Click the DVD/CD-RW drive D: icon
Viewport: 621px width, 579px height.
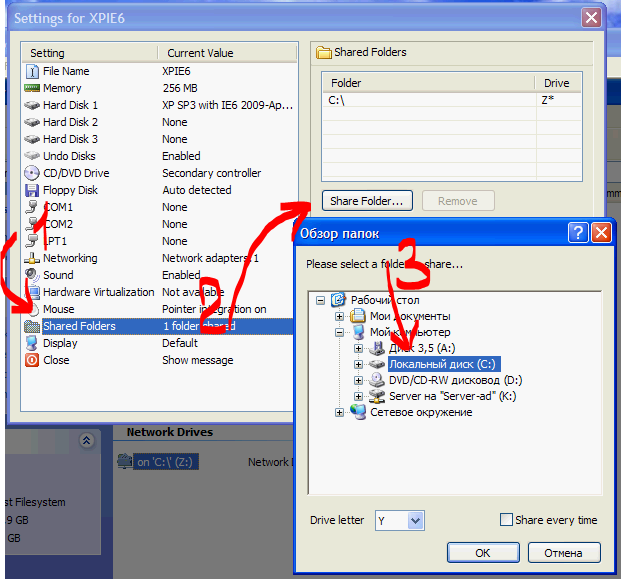click(377, 380)
